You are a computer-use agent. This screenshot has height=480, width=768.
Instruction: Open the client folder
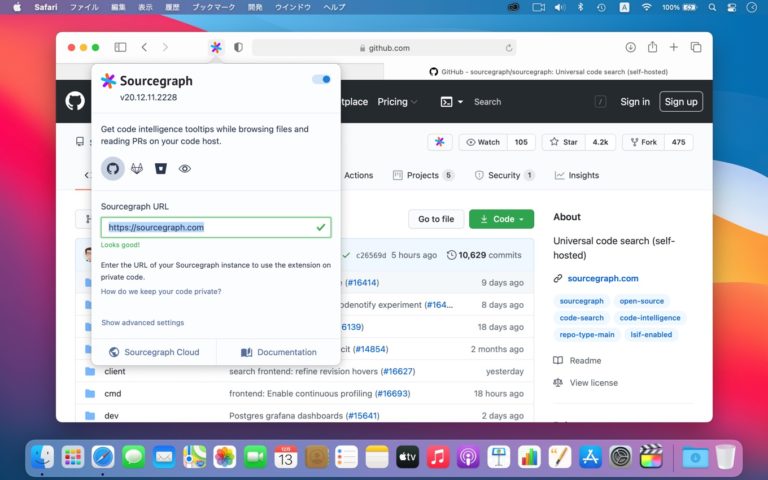[x=115, y=371]
